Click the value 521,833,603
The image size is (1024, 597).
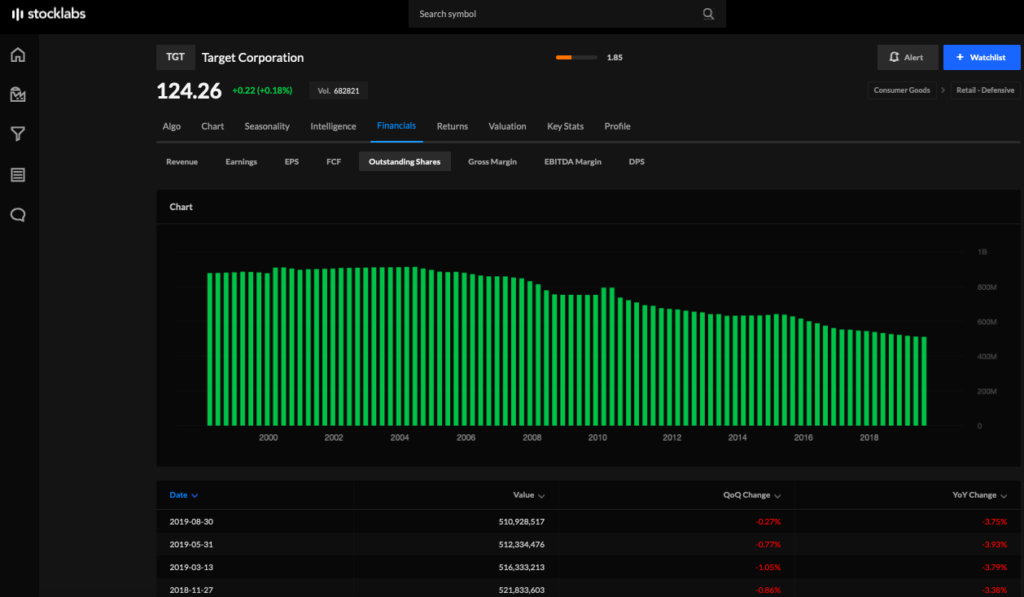click(x=521, y=590)
